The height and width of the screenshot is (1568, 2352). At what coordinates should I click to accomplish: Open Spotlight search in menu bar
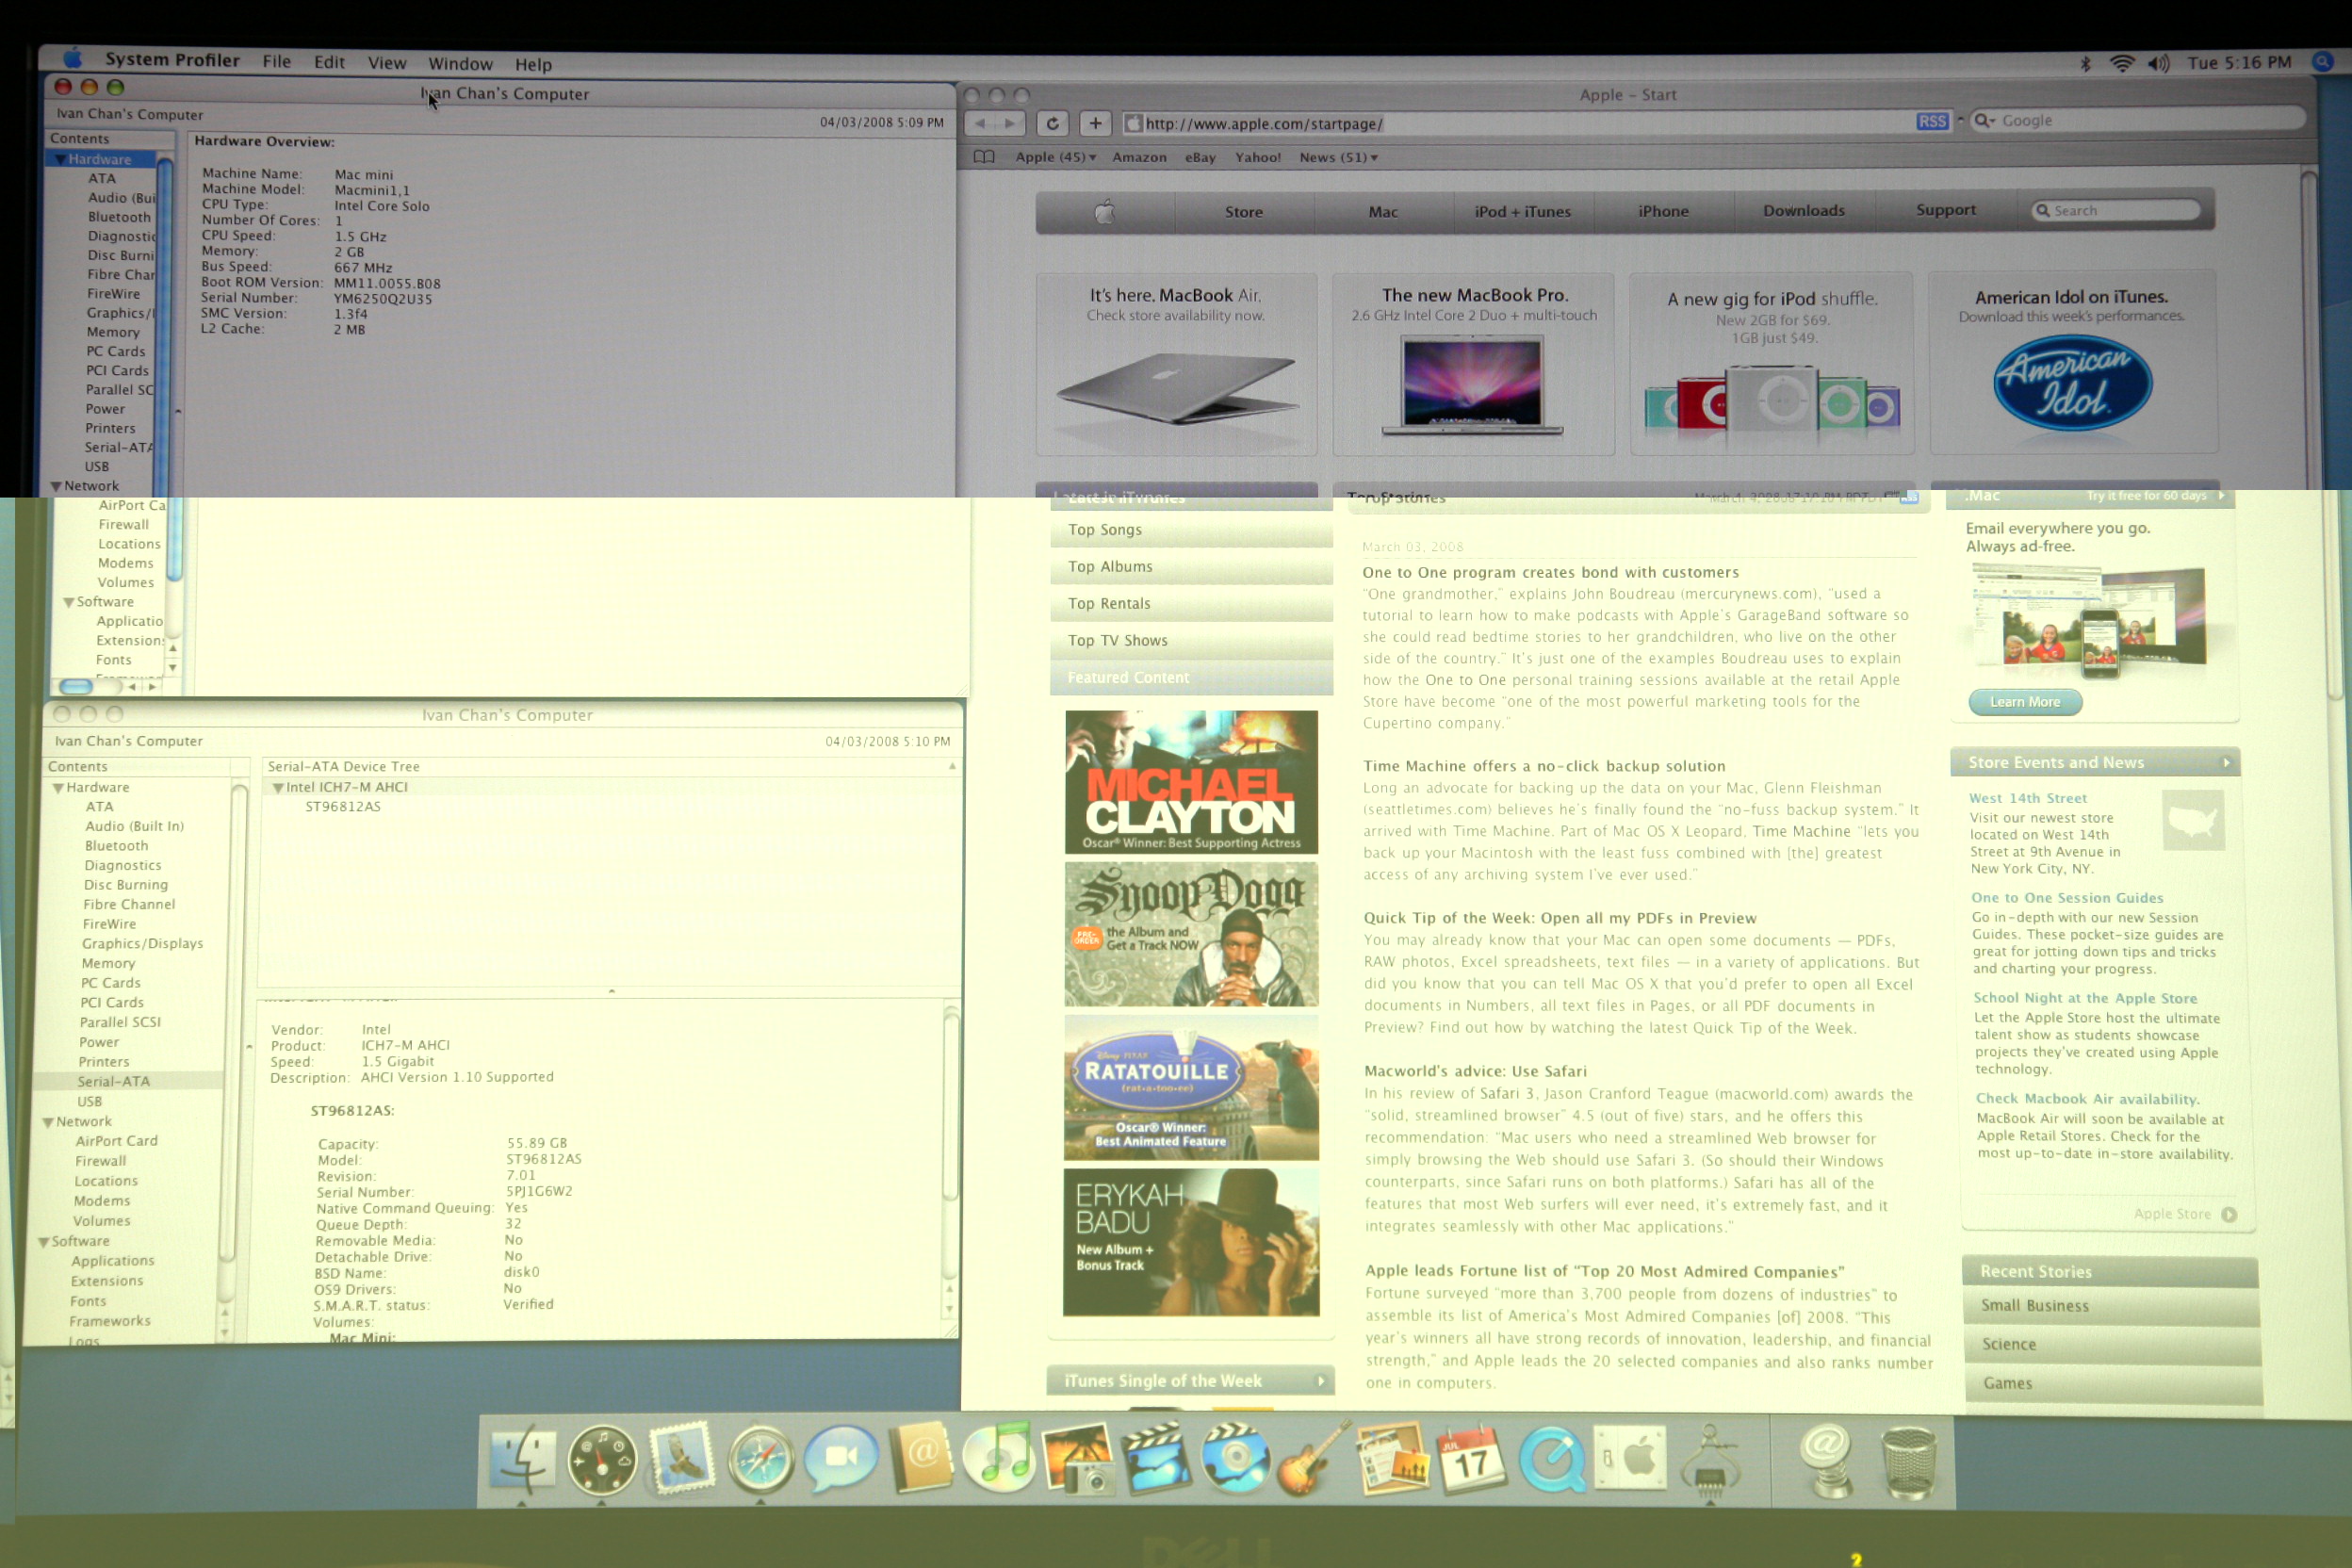click(x=2322, y=62)
